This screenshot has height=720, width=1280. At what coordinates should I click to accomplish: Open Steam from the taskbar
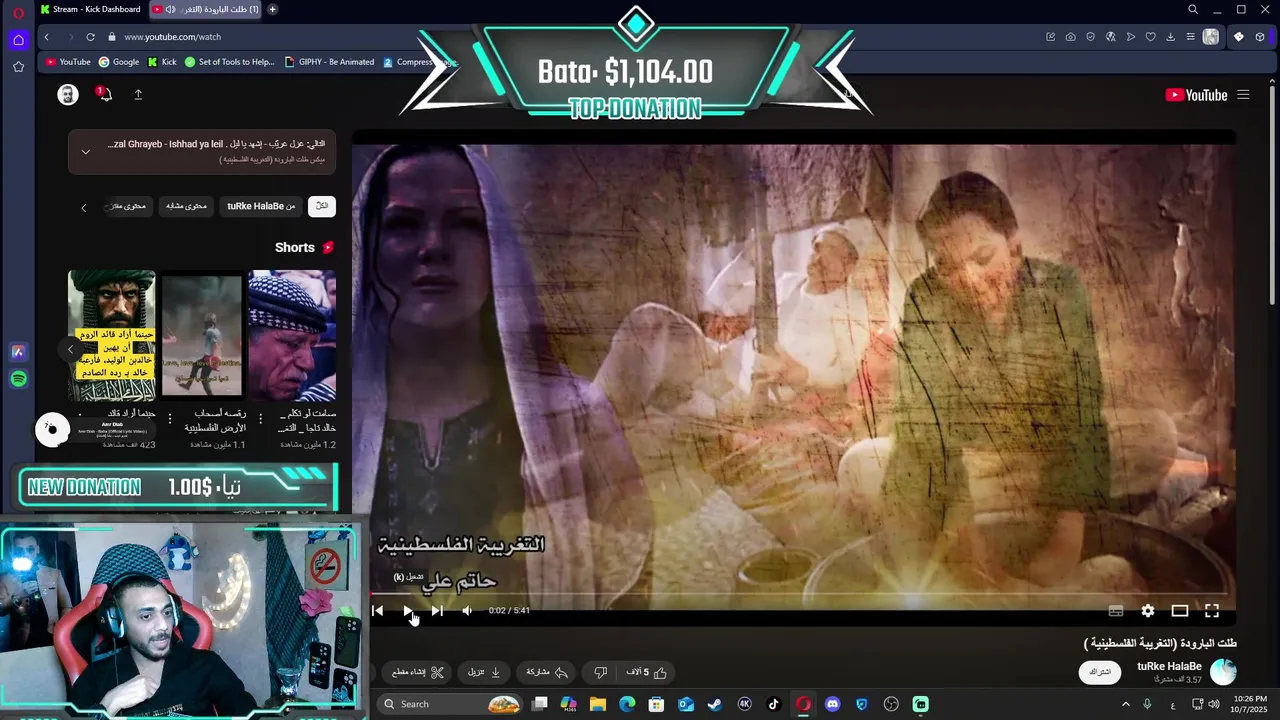pos(715,704)
